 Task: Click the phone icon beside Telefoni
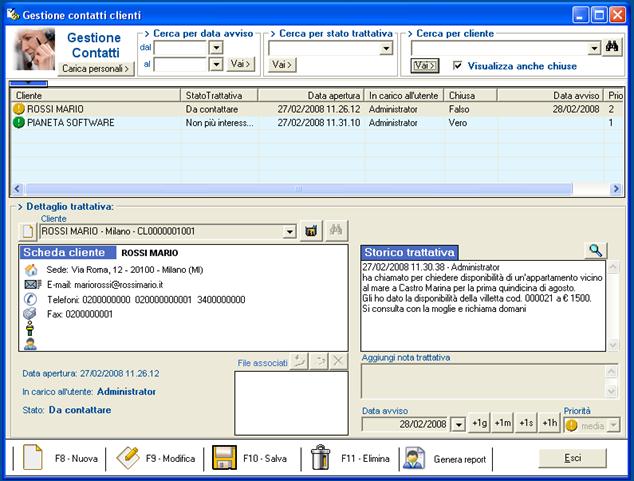tap(30, 299)
